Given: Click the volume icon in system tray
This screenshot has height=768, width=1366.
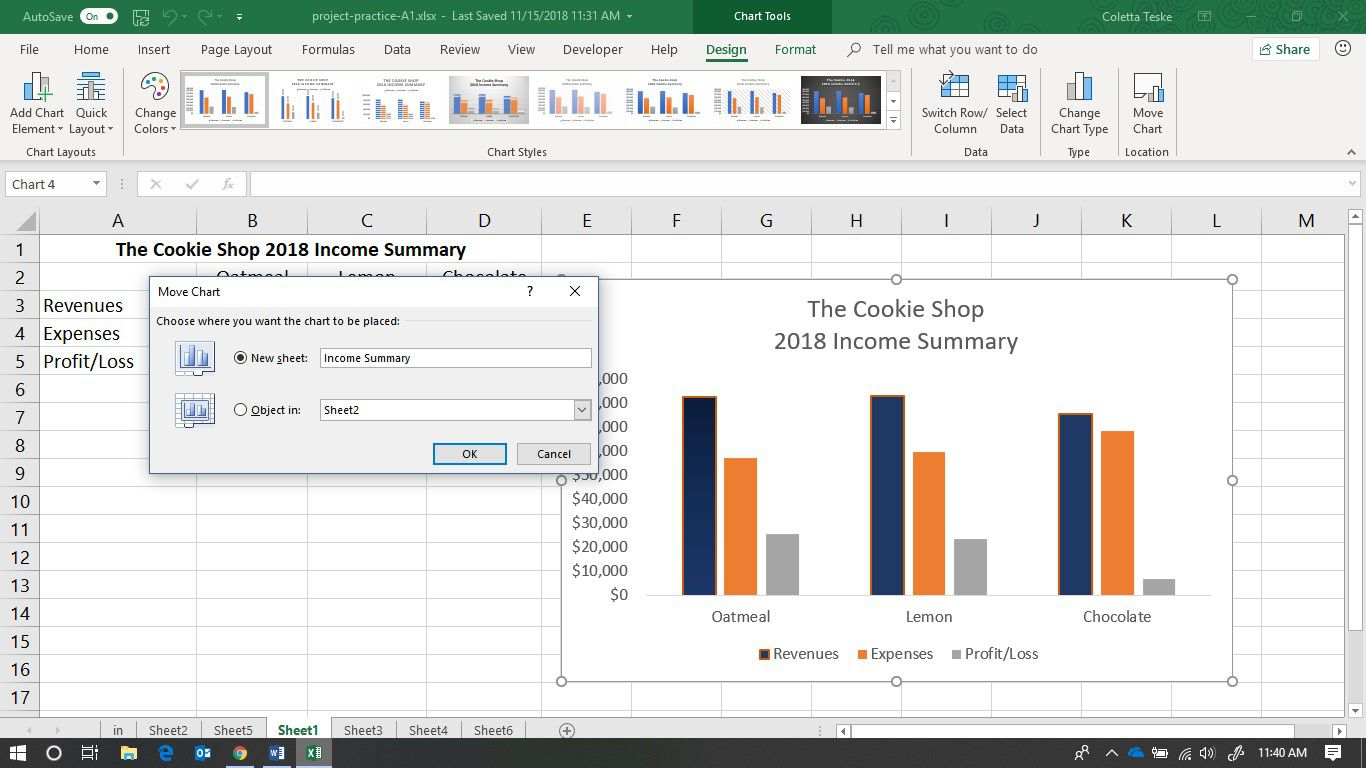Looking at the screenshot, I should (x=1207, y=753).
